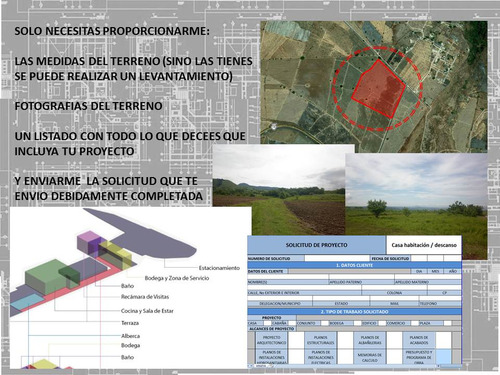Click the blank field beside 'NUMERO DE SOLICITUD'
500x375 pixels.
coord(337,258)
